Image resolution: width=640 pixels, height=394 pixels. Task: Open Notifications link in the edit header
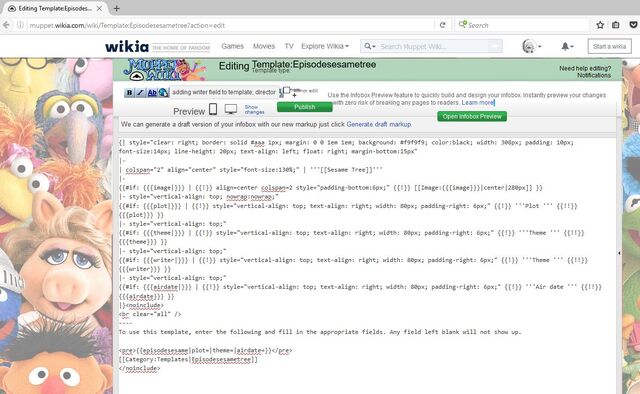pyautogui.click(x=594, y=75)
